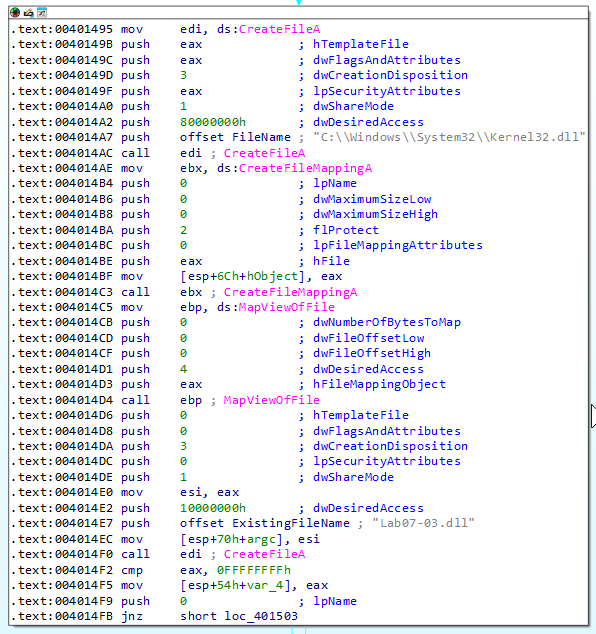Screen dimensions: 596x634
Task: Click the "Lab07-03.dll" string comment
Action: coord(423,523)
